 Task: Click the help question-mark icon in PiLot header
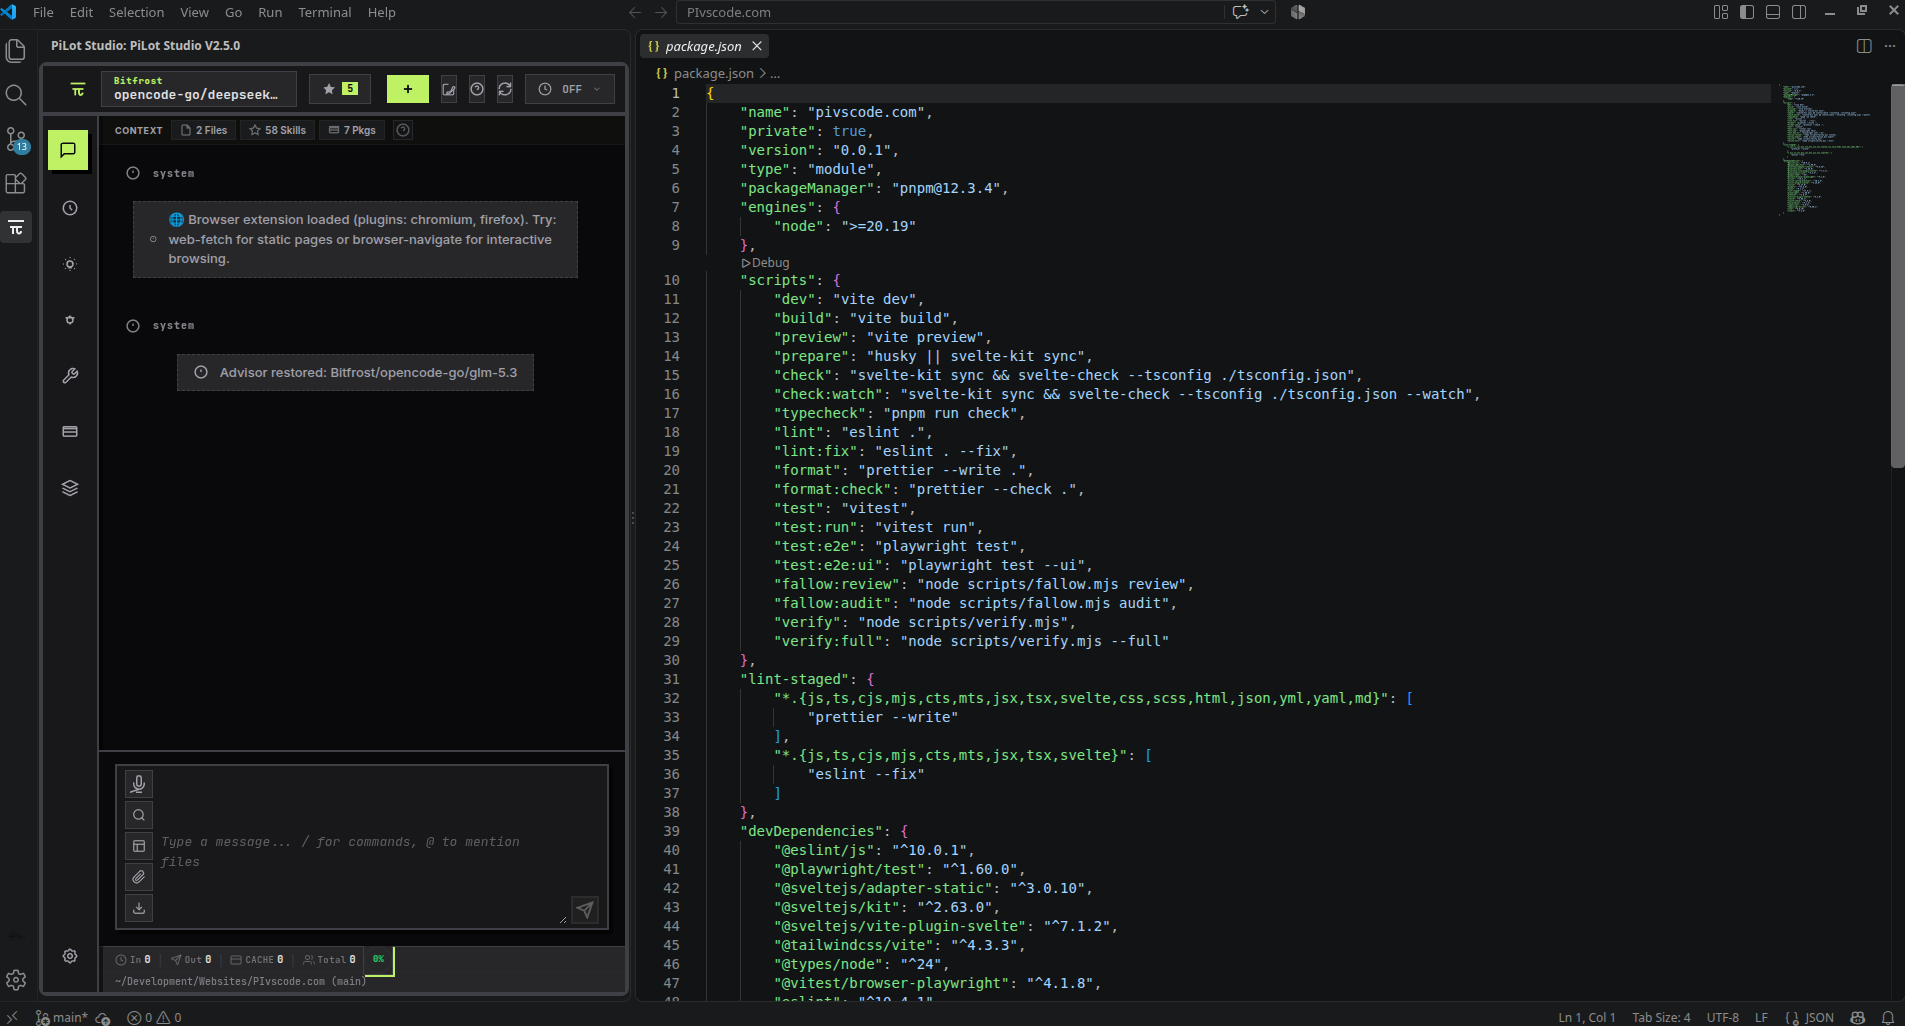[x=477, y=89]
